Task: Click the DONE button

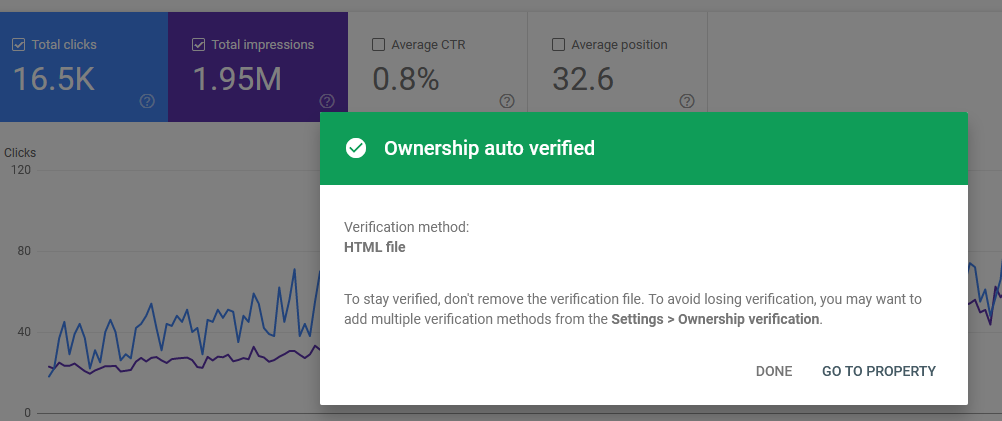Action: coord(774,371)
